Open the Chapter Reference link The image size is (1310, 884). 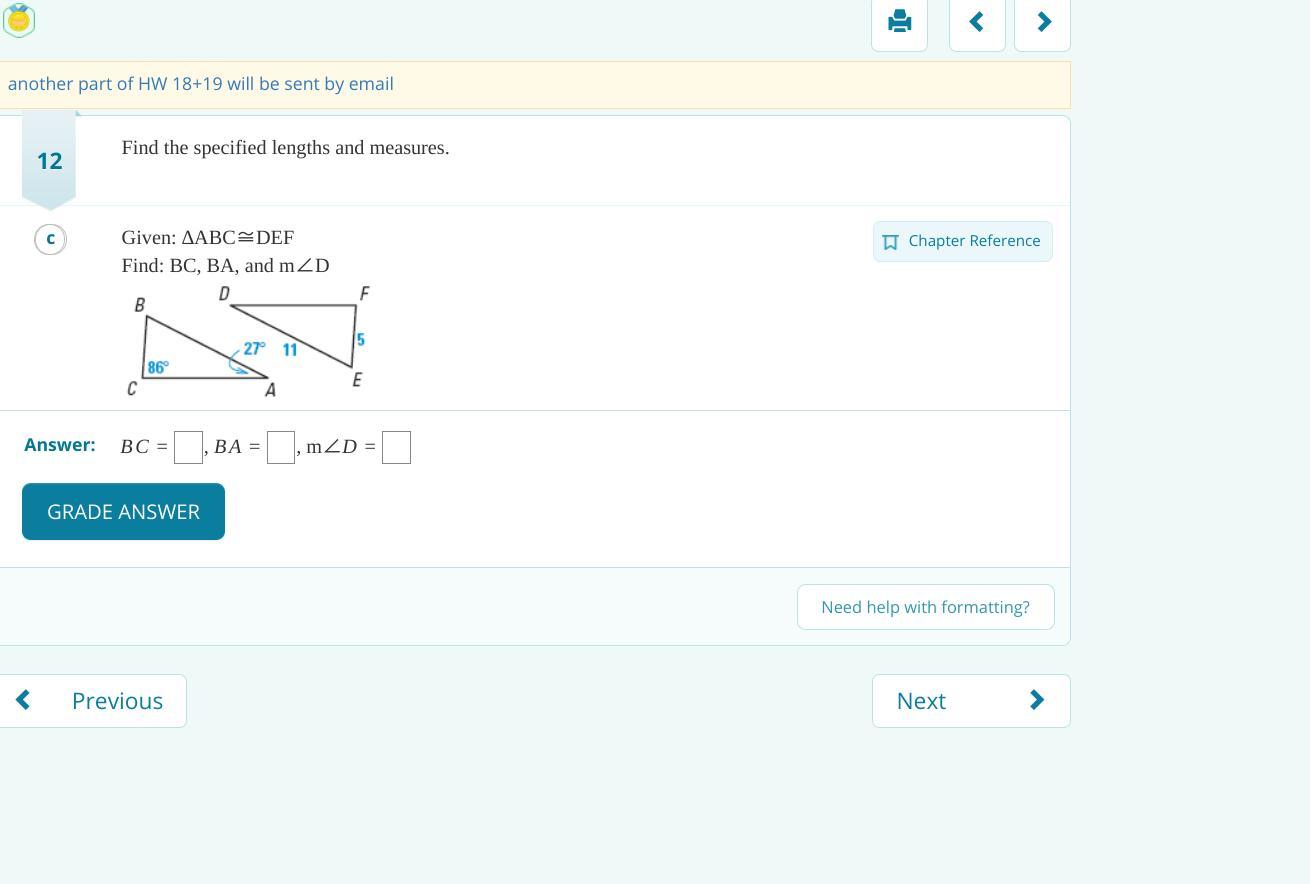click(x=973, y=241)
